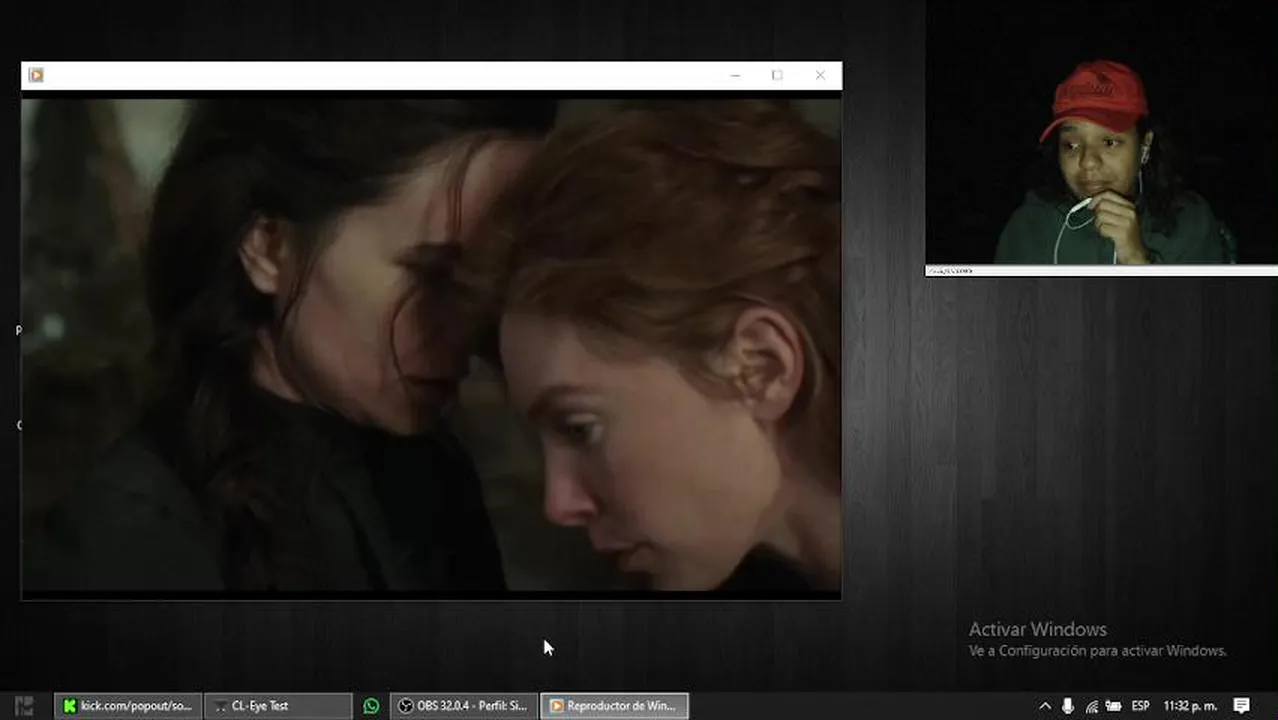Switch to the OBS 32.0.4 taskbar window
This screenshot has width=1278, height=720.
(x=464, y=706)
